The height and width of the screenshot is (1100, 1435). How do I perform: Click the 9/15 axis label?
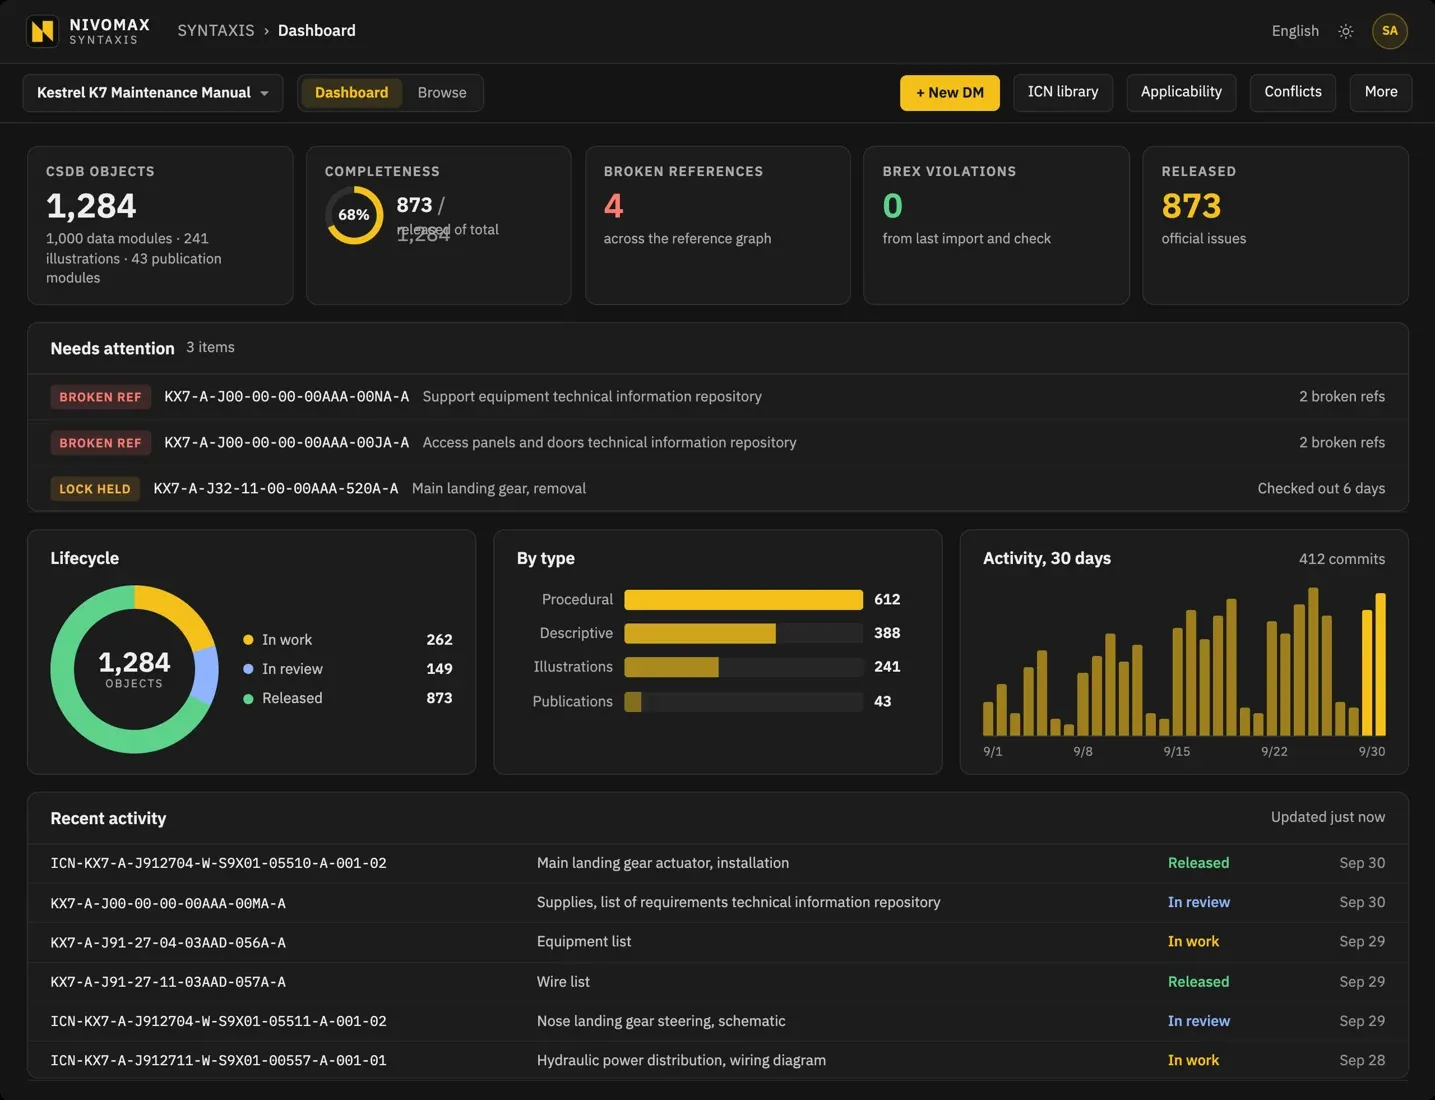tap(1177, 752)
